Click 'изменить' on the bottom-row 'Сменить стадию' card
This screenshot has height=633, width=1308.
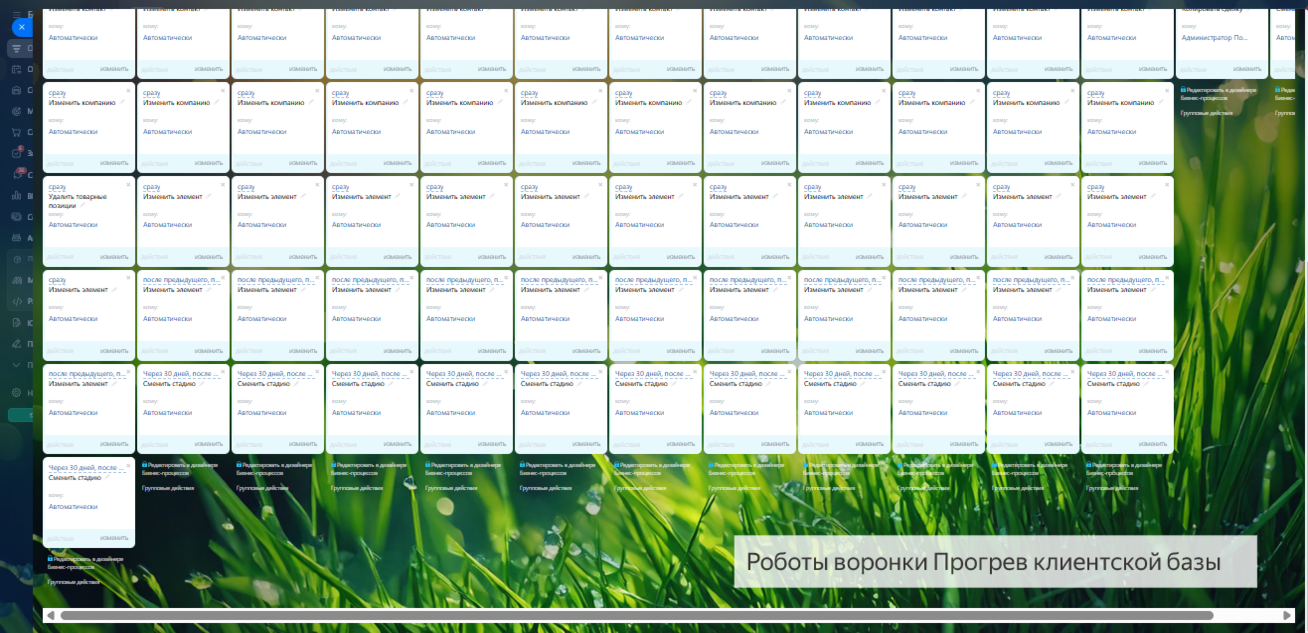tap(114, 538)
